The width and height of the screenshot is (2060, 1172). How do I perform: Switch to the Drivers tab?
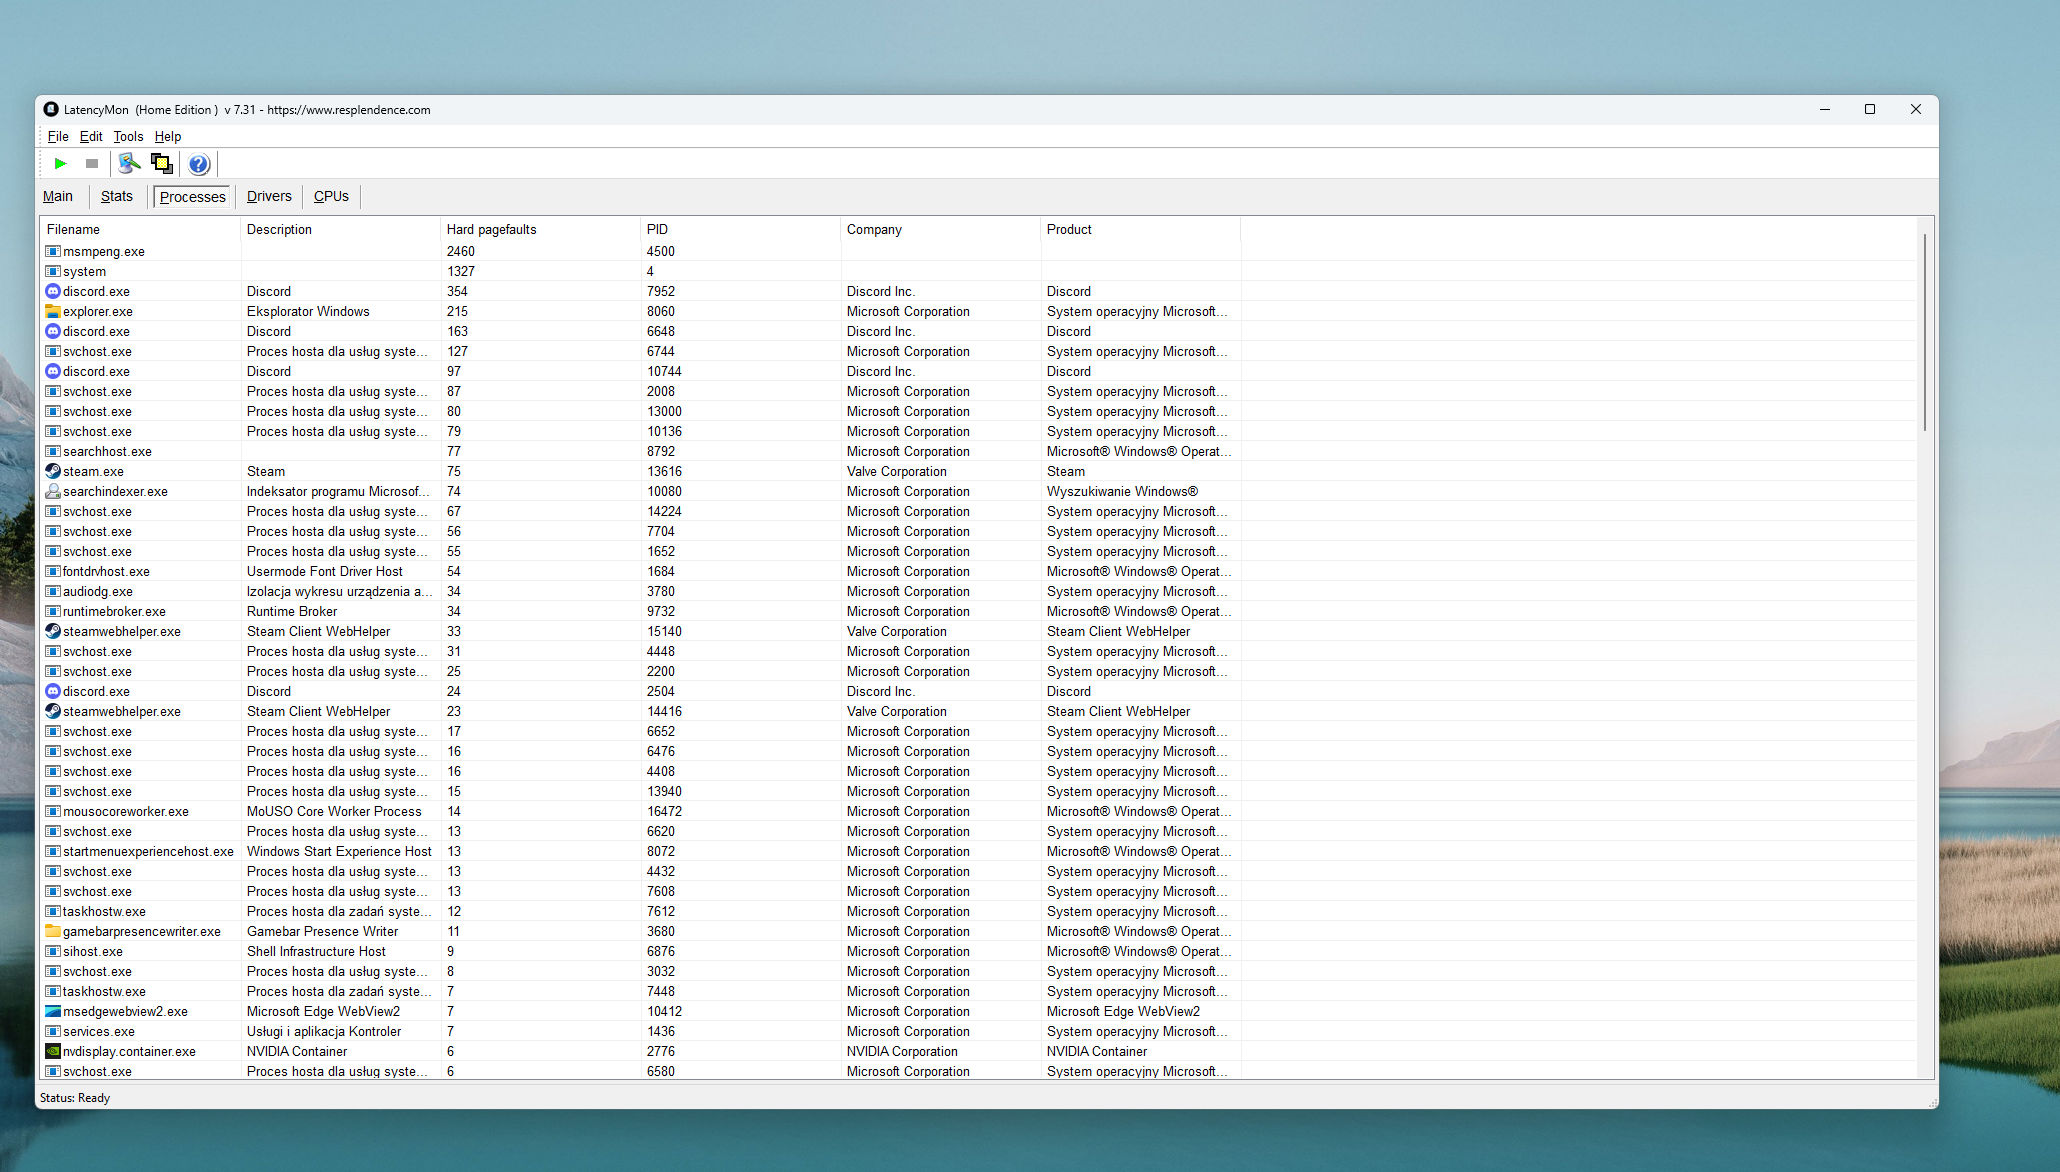(269, 197)
